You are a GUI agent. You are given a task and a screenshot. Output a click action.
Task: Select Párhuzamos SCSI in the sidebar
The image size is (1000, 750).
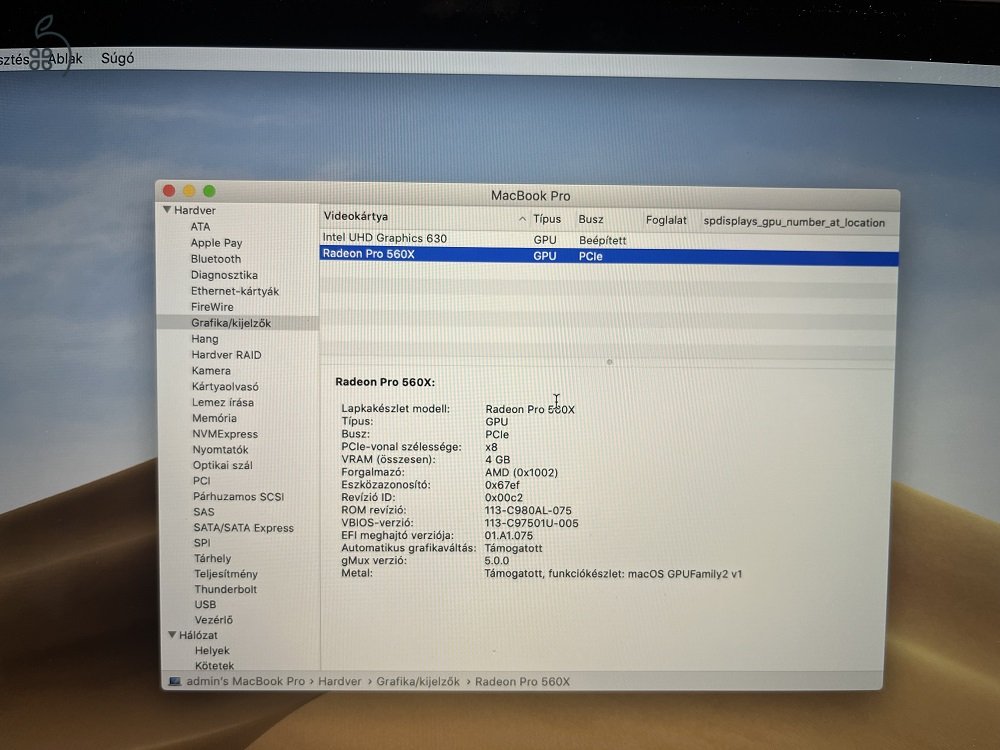(239, 496)
